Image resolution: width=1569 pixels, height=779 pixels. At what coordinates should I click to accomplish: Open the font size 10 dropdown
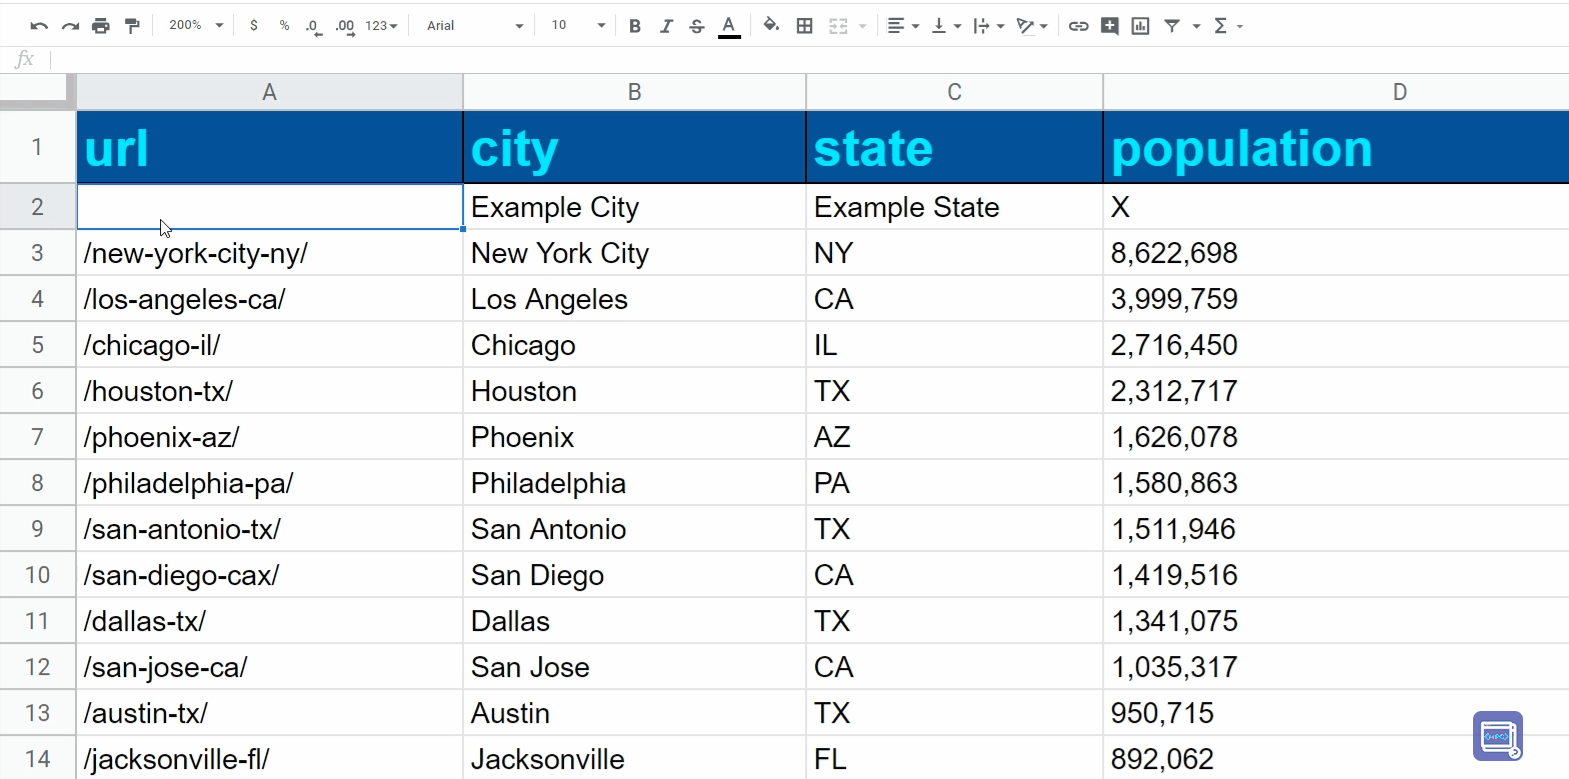tap(577, 26)
